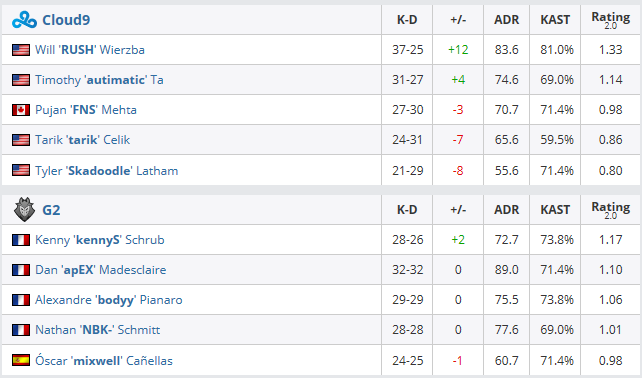The height and width of the screenshot is (378, 642).
Task: Click the Canadian flag beside FNS
Action: coord(21,110)
